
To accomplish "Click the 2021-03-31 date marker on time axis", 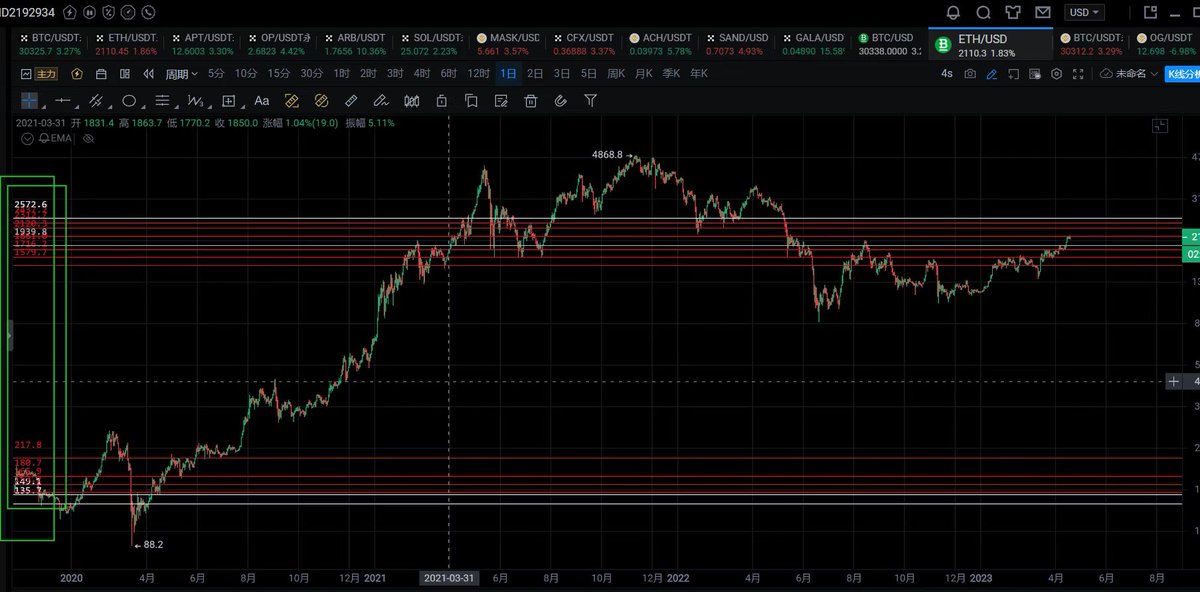I will 448,578.
